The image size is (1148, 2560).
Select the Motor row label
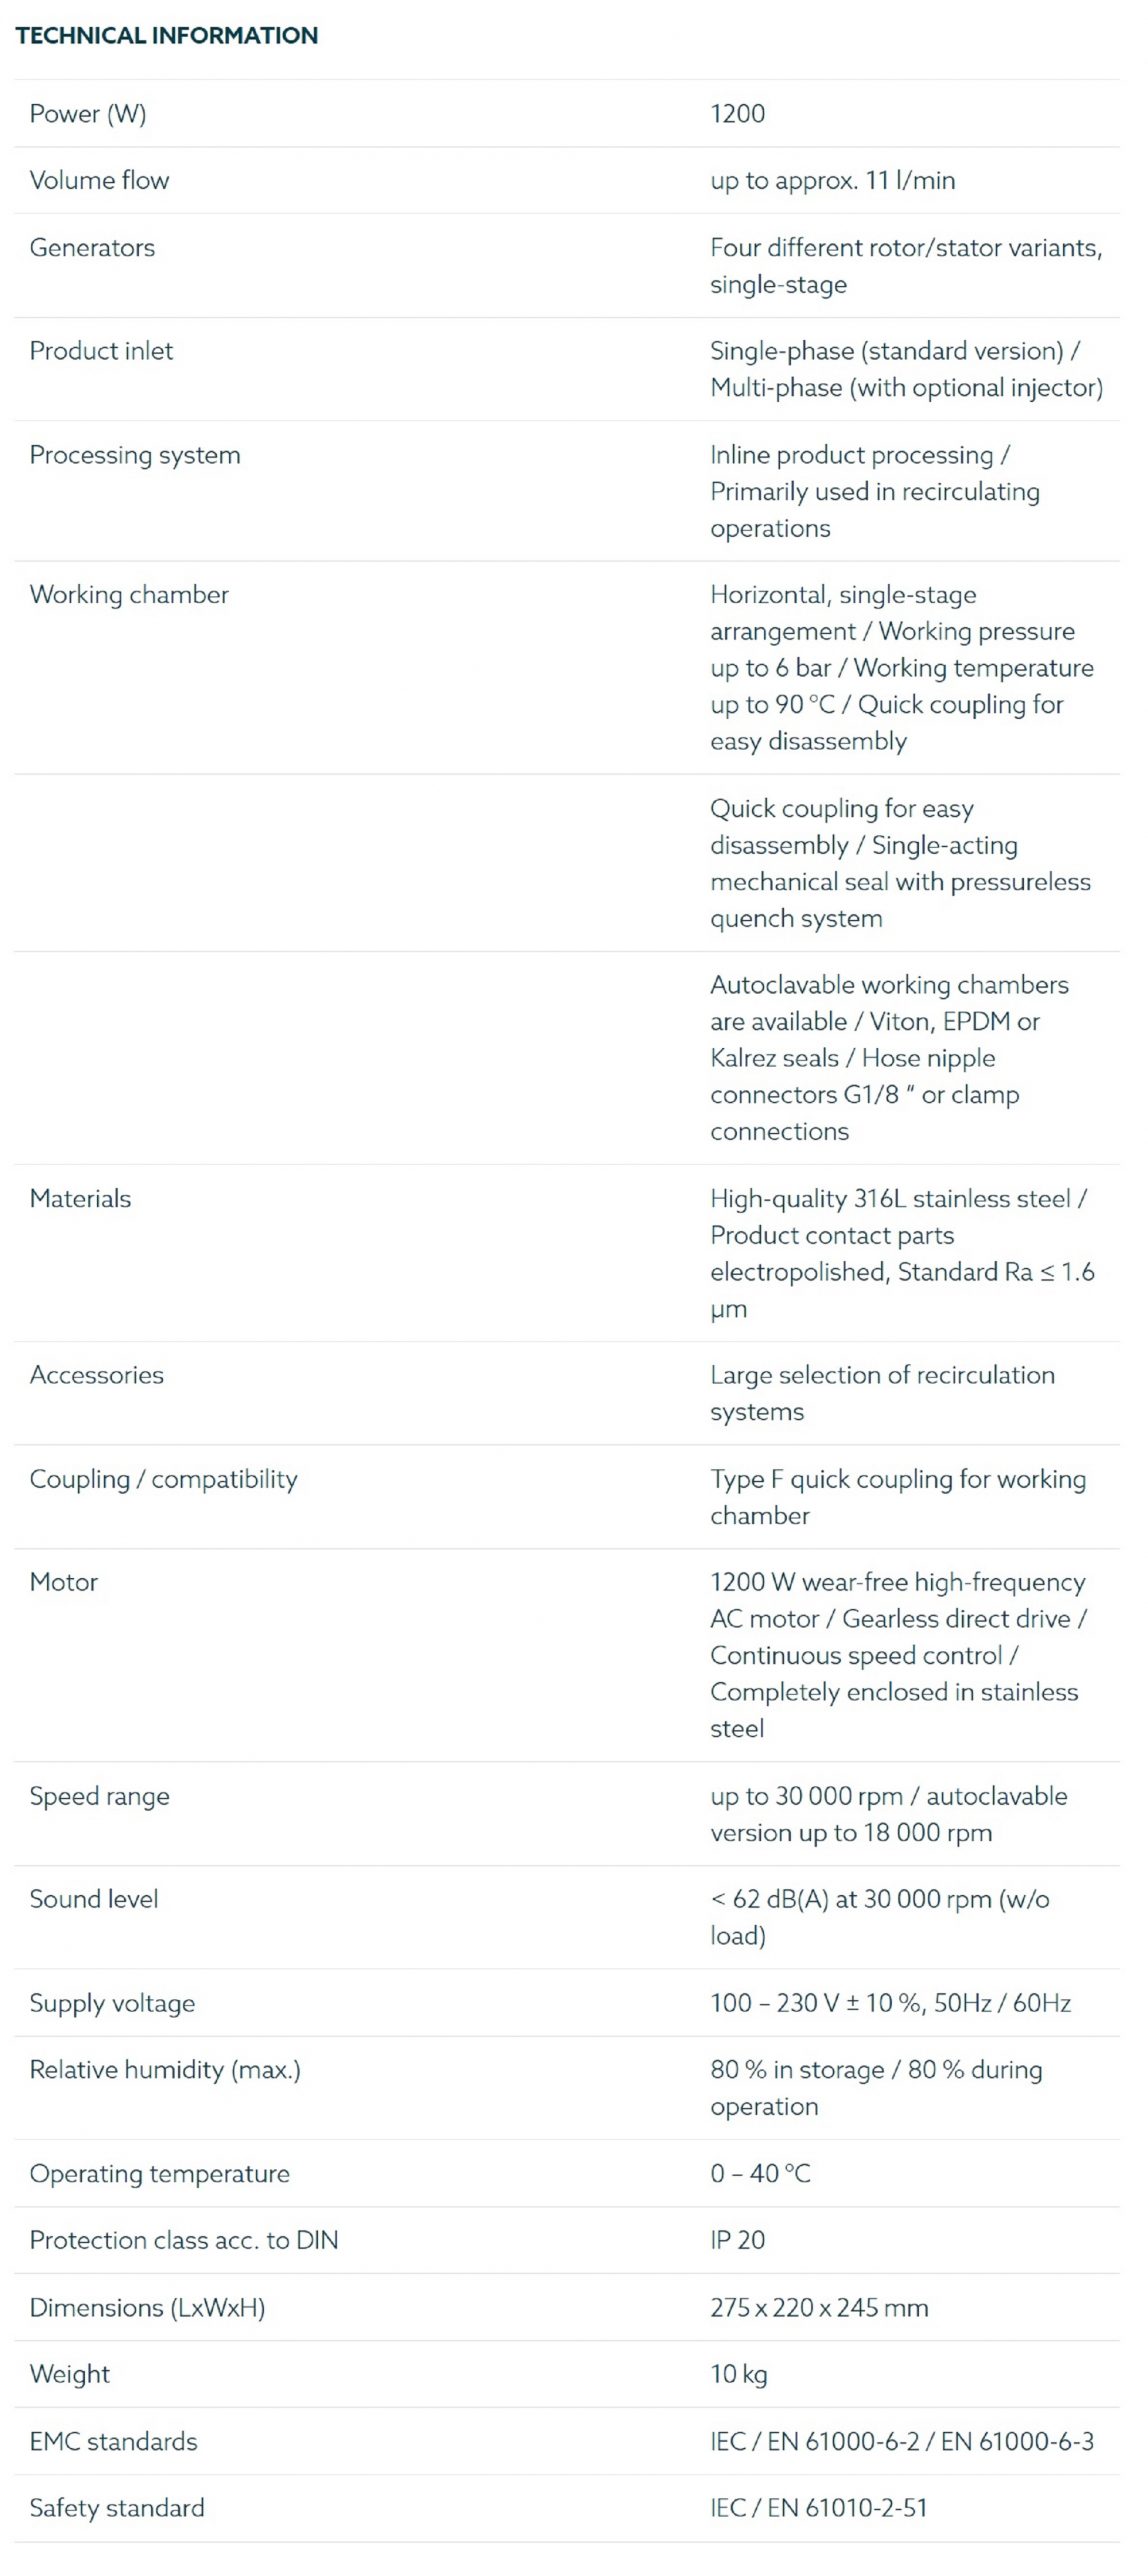[64, 1582]
